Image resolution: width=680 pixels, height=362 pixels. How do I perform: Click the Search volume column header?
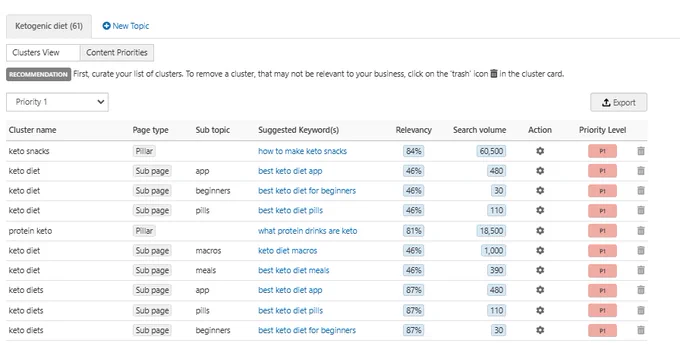(479, 130)
